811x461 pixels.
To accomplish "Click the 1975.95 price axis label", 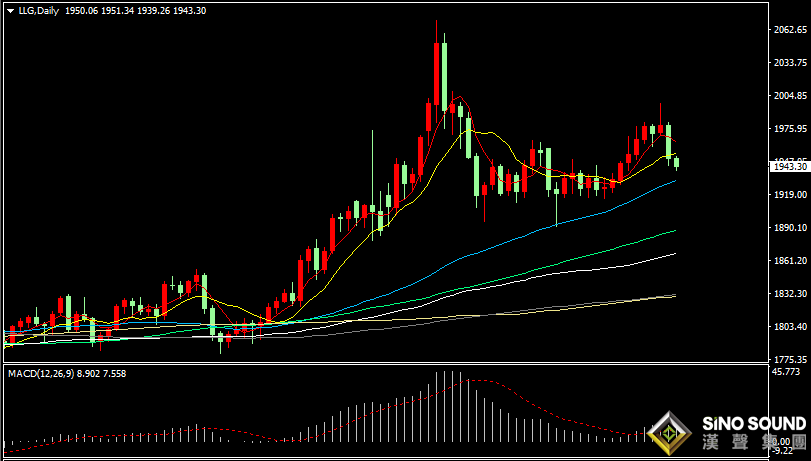I will point(790,128).
